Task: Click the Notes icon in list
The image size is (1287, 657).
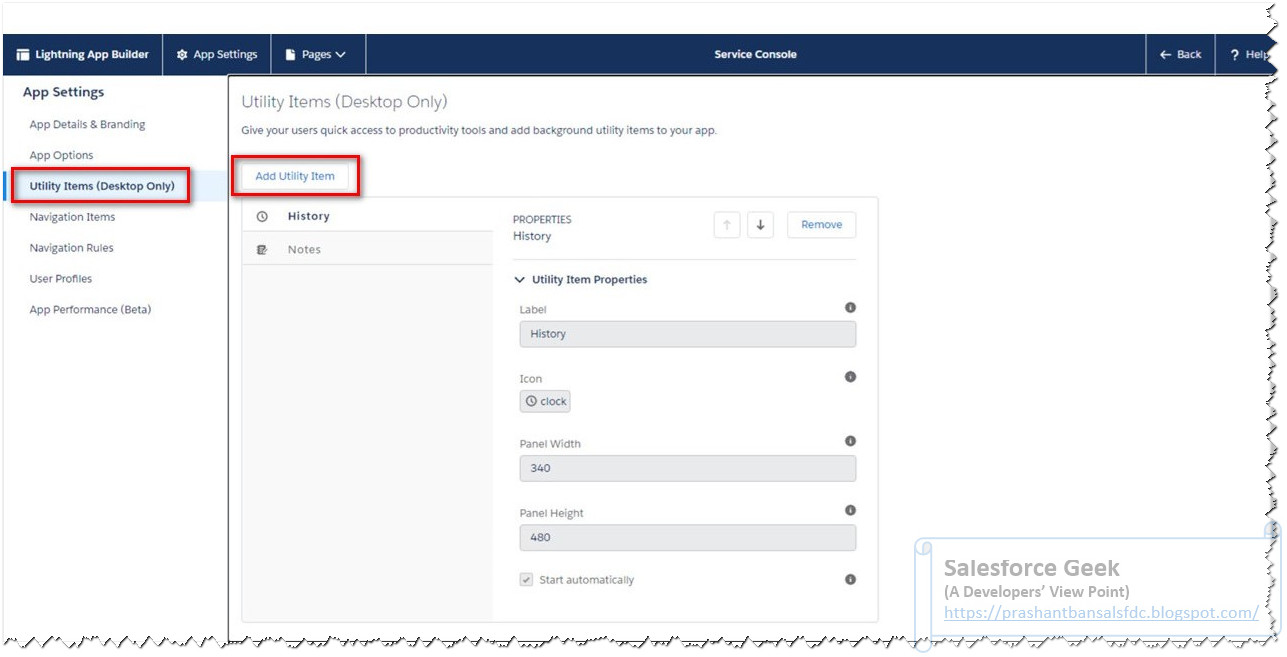Action: pos(262,250)
